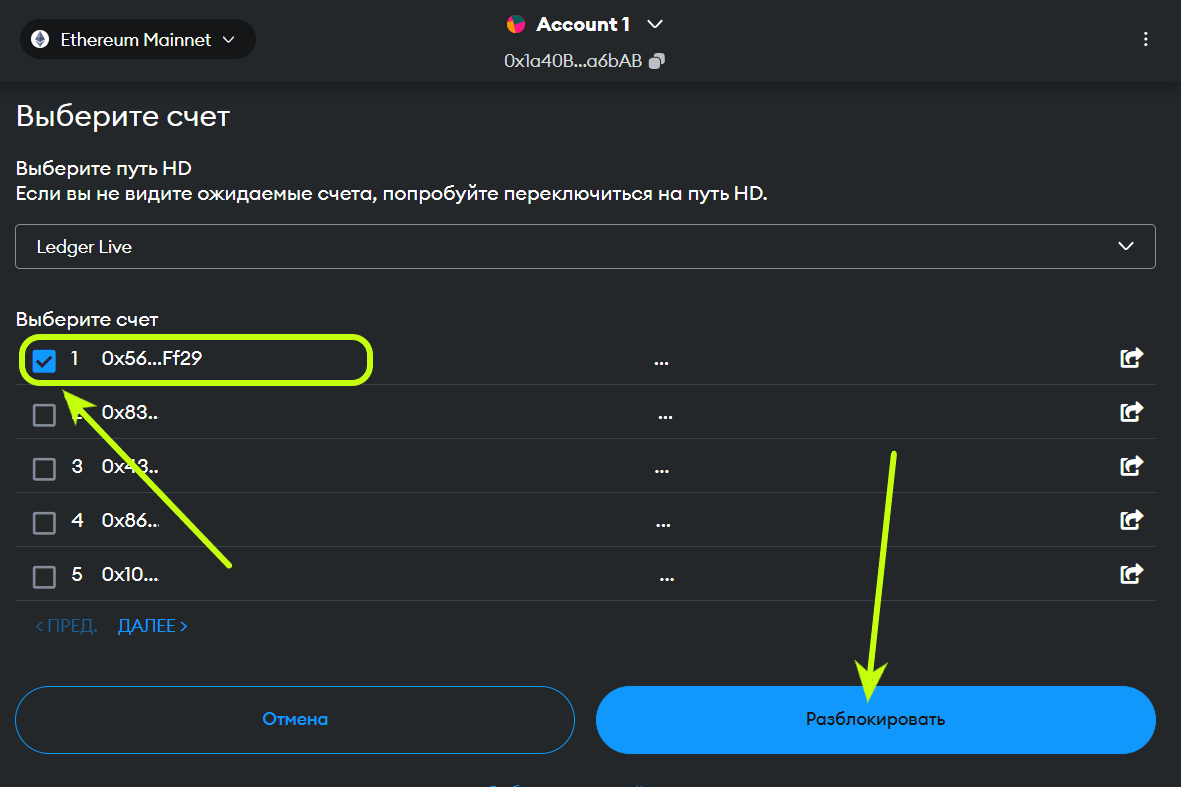
Task: Click the Account 1 avatar icon
Action: [x=516, y=25]
